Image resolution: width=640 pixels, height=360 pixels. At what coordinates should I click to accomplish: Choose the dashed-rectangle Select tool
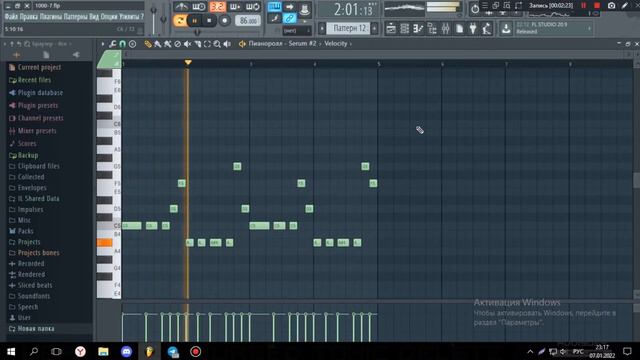[x=207, y=44]
